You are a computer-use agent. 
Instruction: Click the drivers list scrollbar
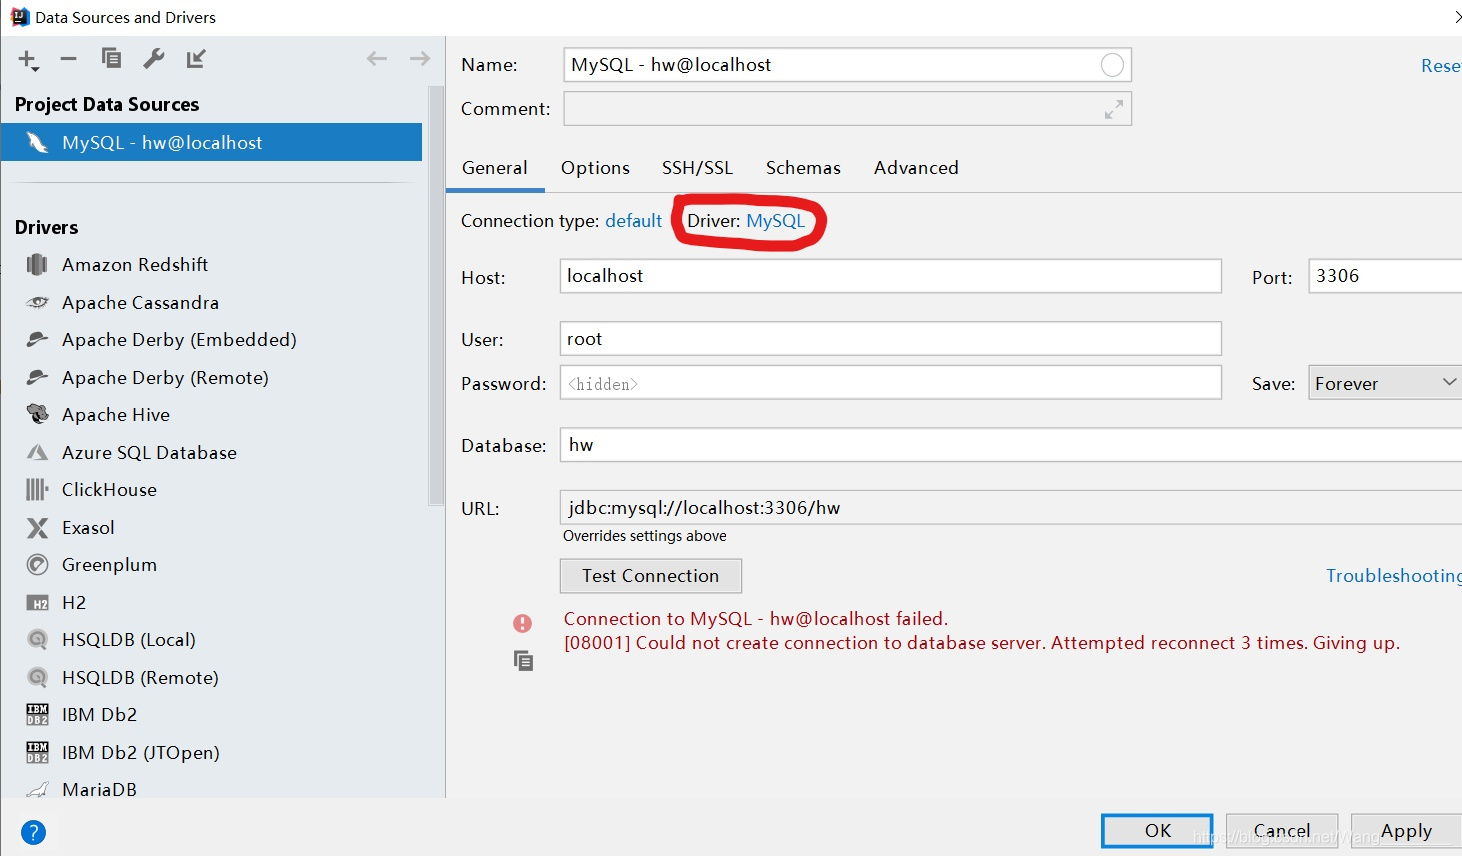pos(435,295)
